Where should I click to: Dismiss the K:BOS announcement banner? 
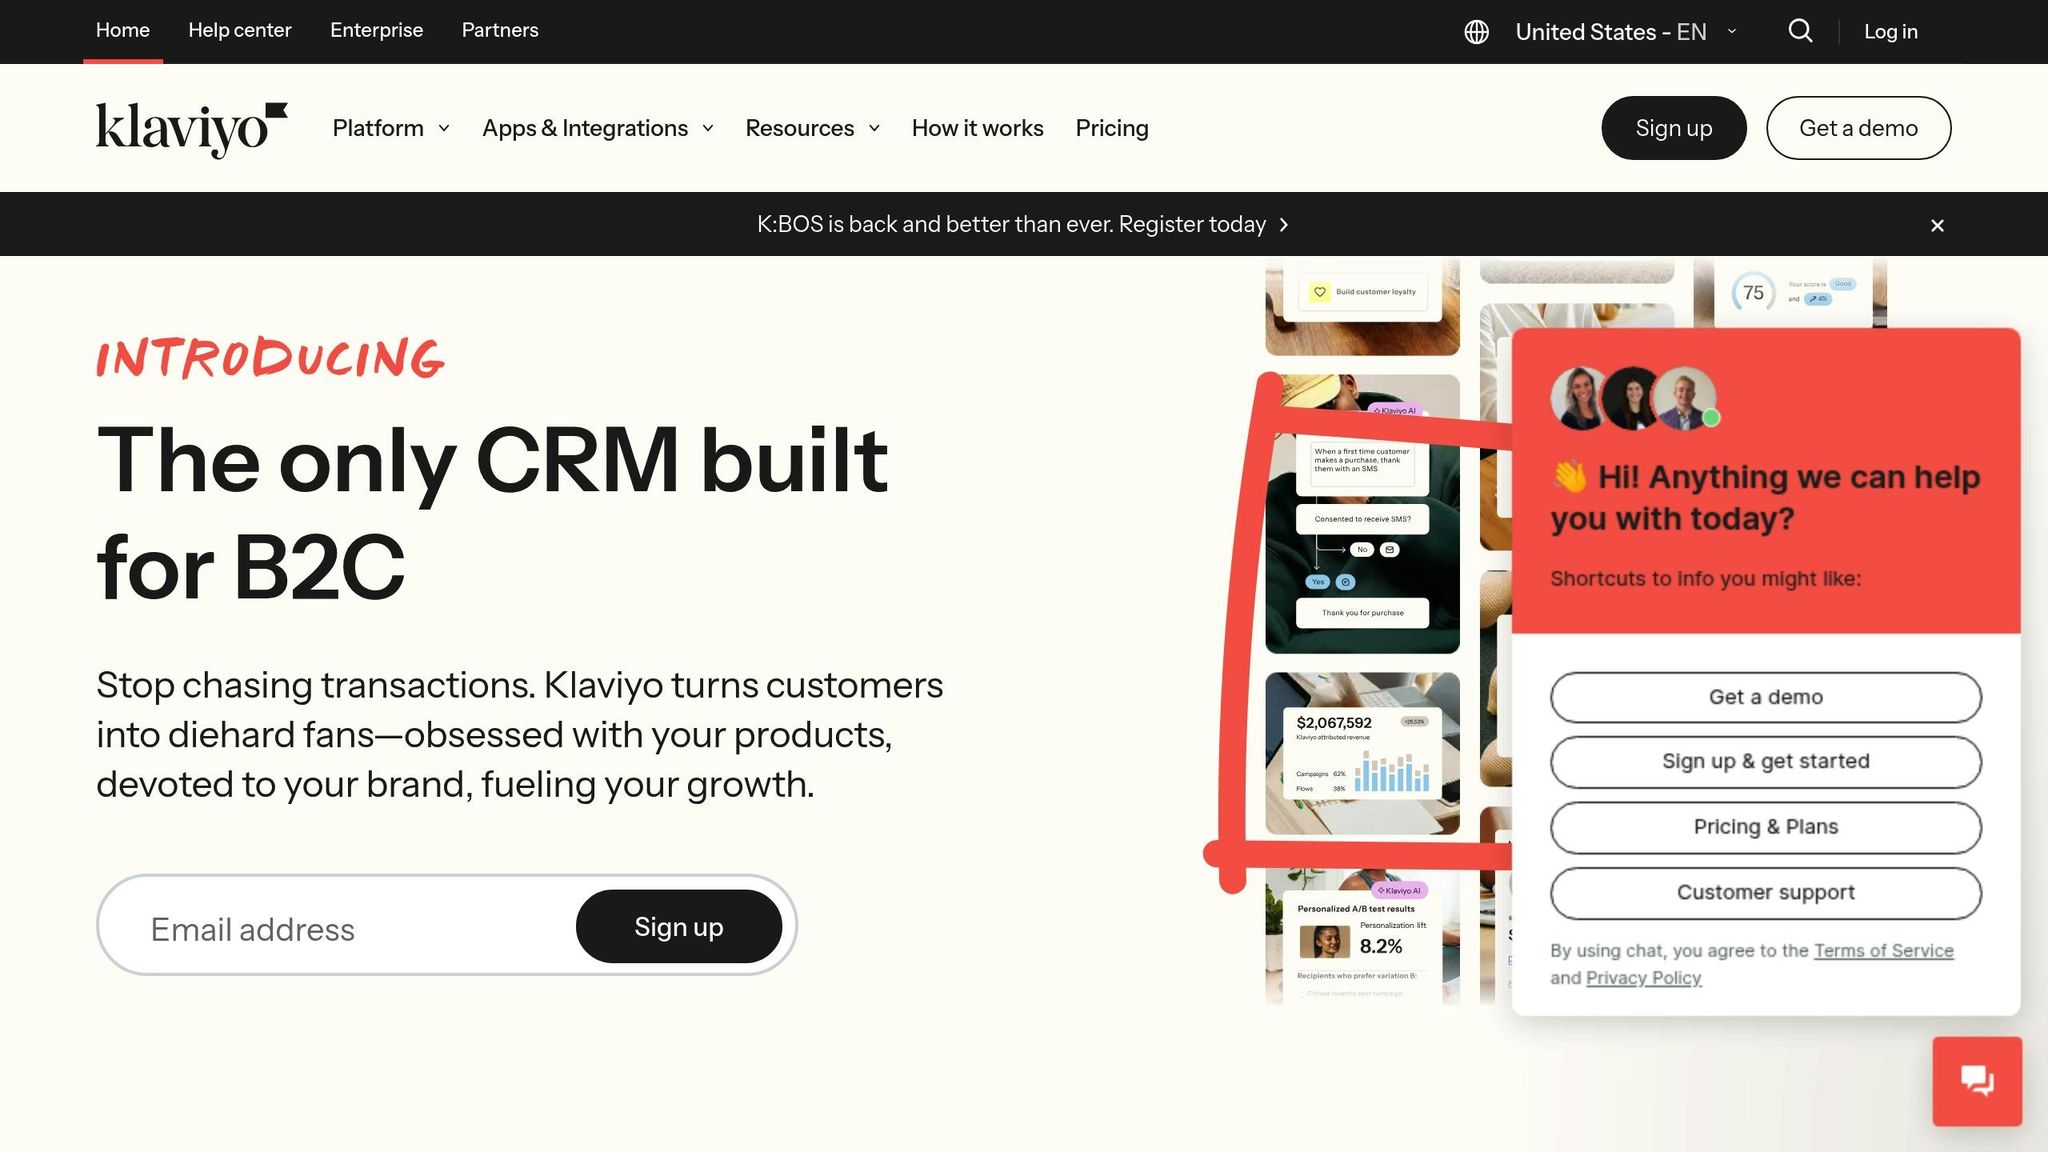(1937, 225)
